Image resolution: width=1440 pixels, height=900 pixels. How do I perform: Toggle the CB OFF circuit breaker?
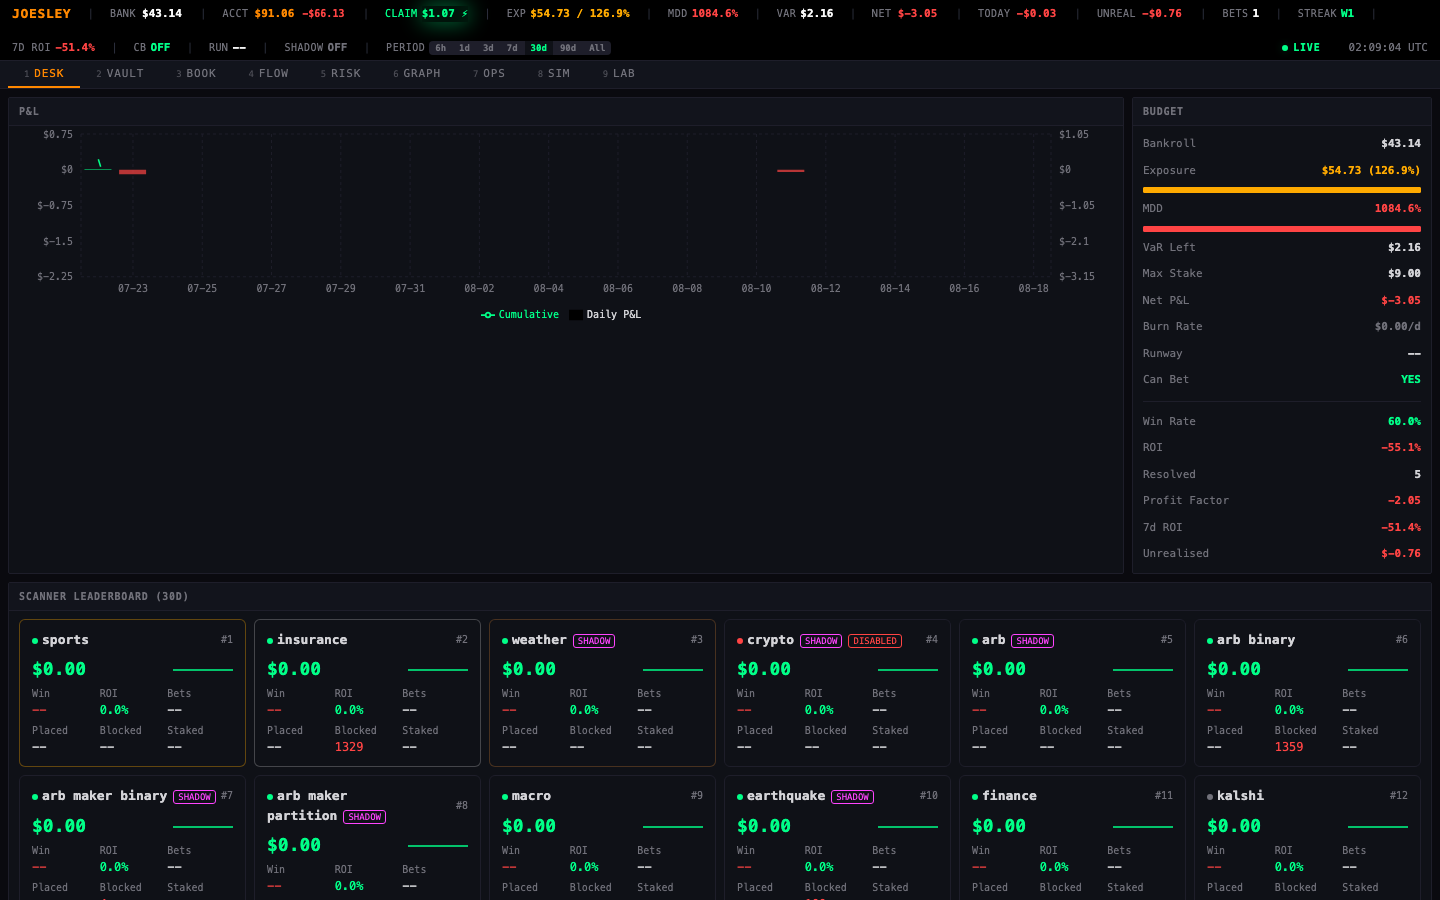coord(152,48)
